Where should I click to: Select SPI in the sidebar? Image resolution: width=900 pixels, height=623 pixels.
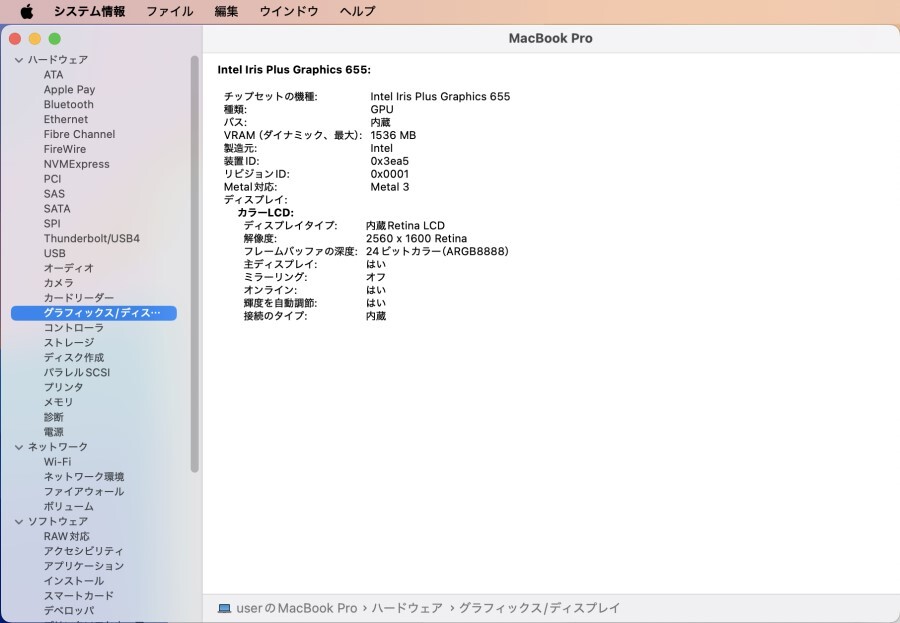(52, 224)
